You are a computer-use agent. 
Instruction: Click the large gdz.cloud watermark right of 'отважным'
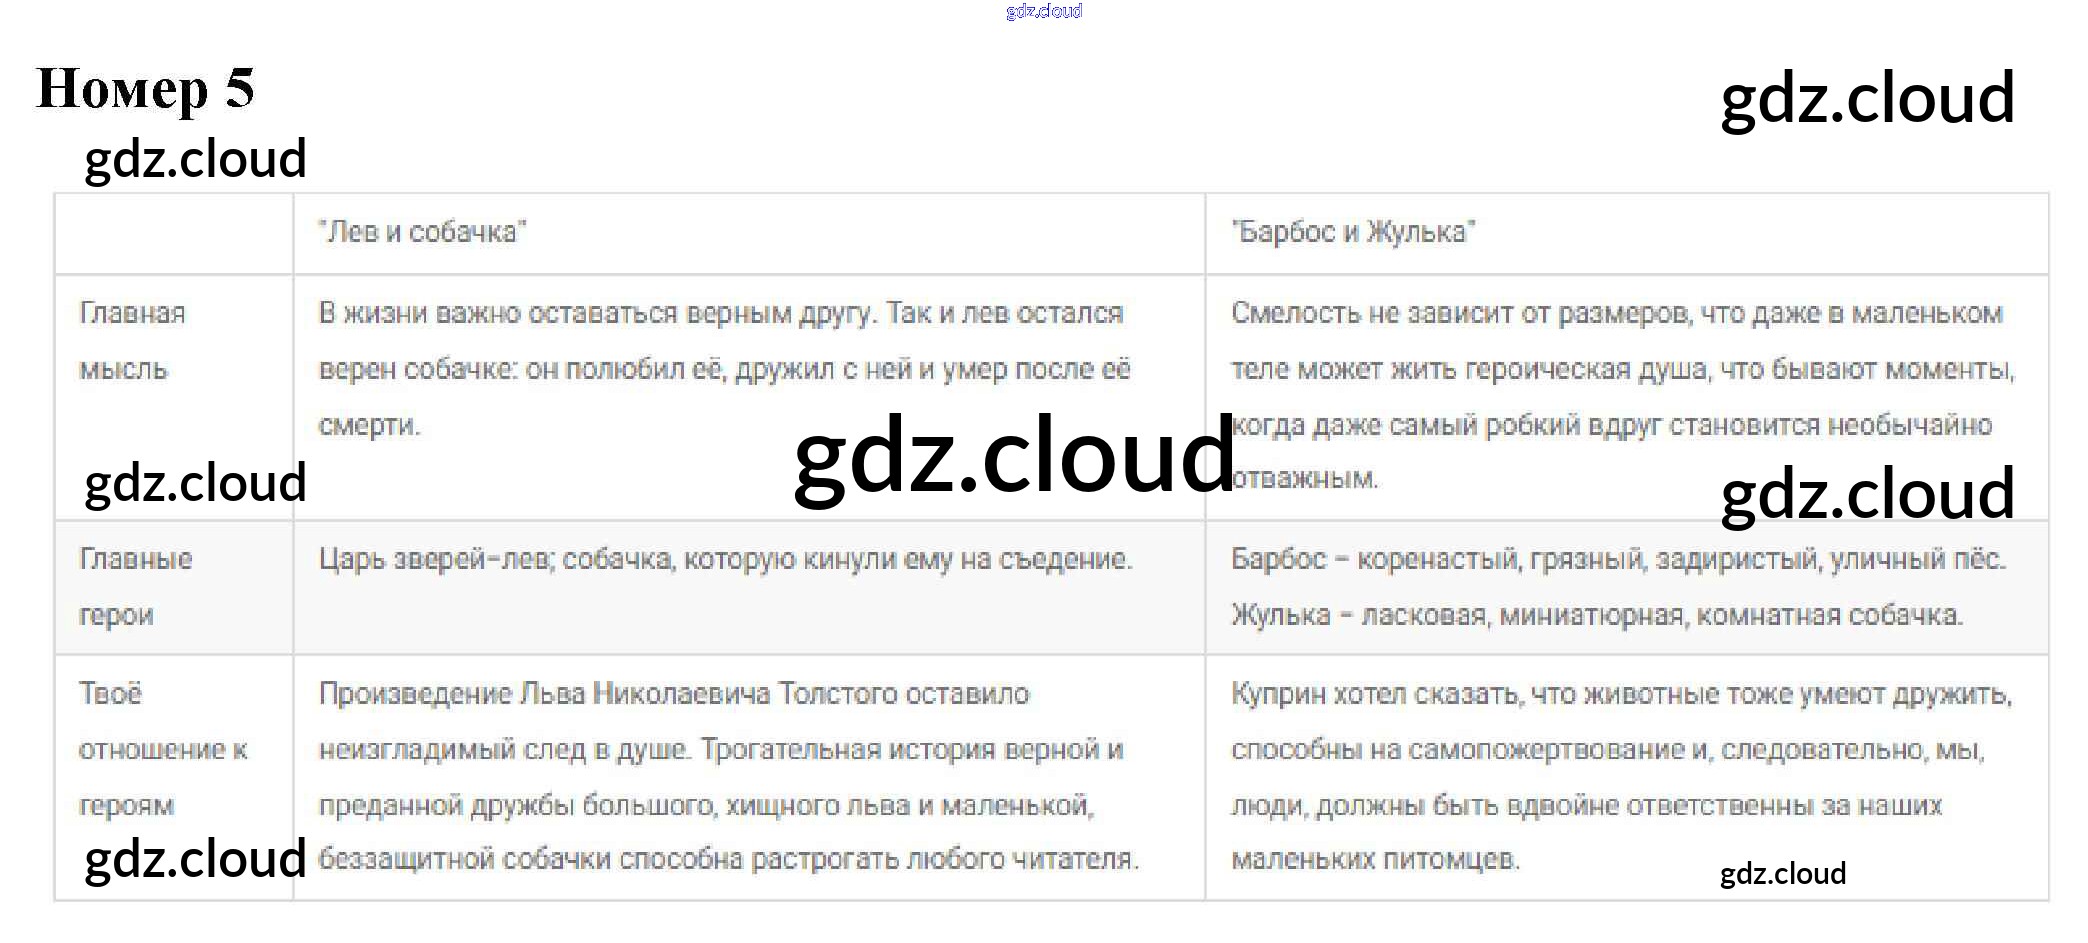[1866, 494]
